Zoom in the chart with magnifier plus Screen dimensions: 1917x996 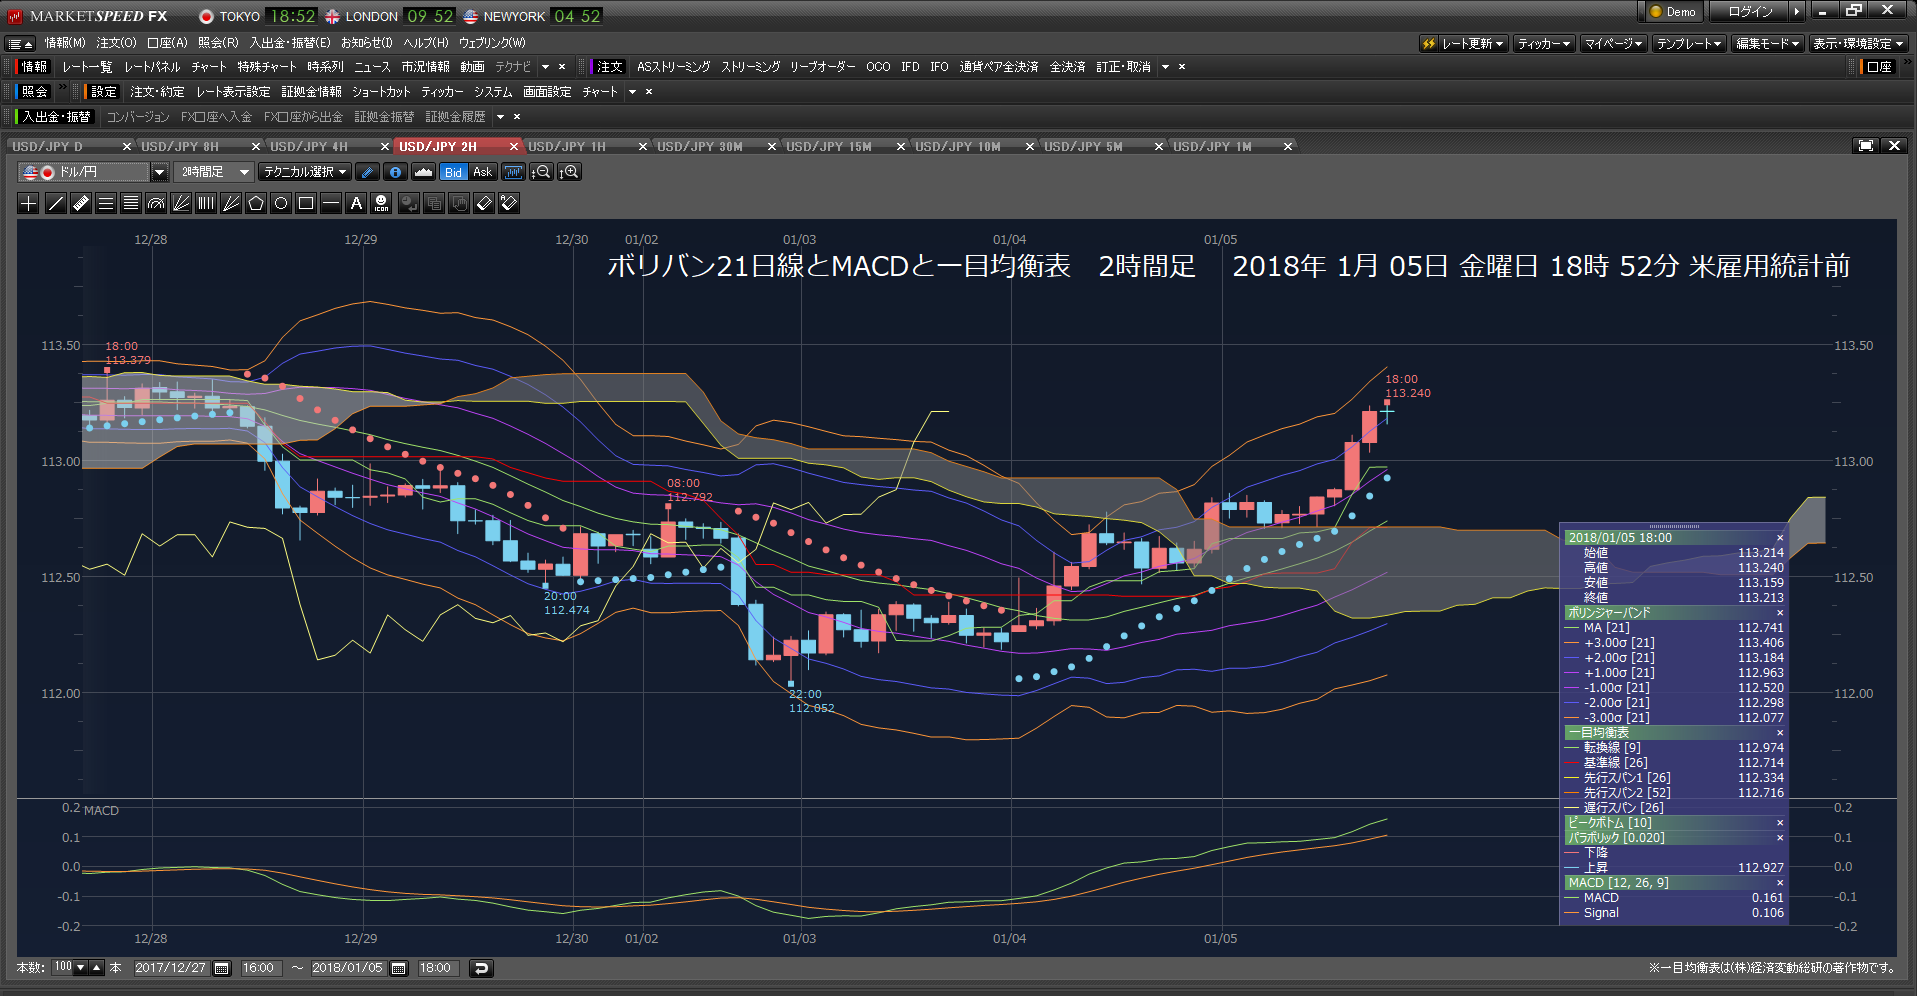569,172
